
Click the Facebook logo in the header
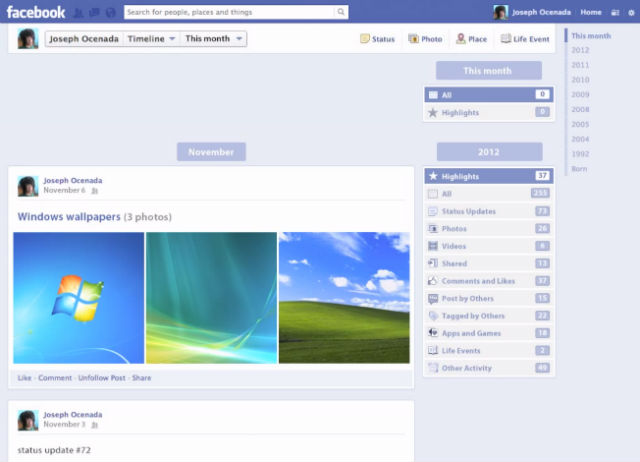point(36,12)
